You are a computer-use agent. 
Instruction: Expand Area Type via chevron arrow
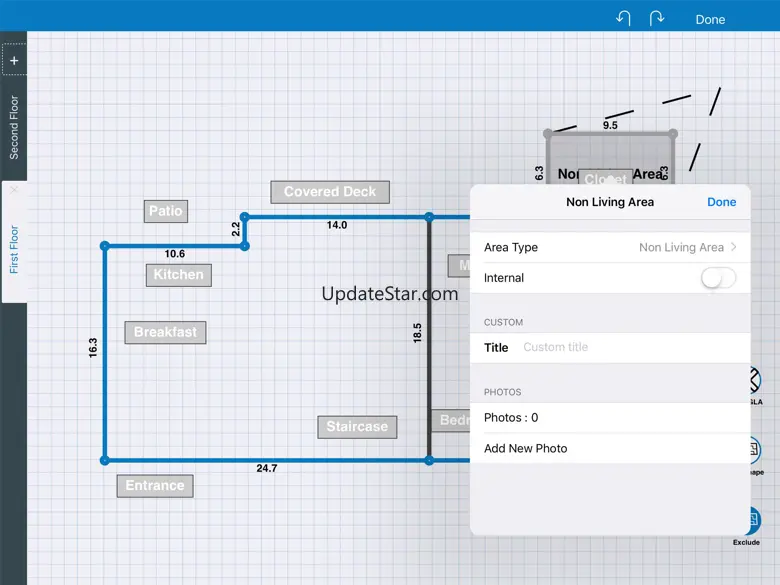tap(734, 247)
